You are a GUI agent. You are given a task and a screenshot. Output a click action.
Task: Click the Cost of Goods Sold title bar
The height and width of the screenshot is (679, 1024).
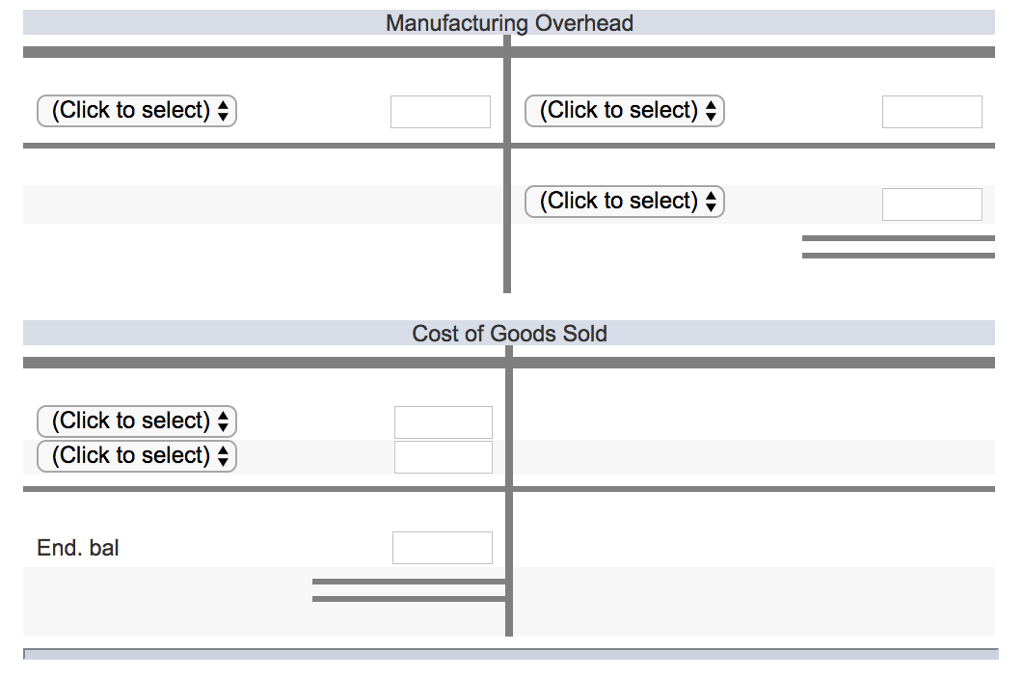coord(510,333)
